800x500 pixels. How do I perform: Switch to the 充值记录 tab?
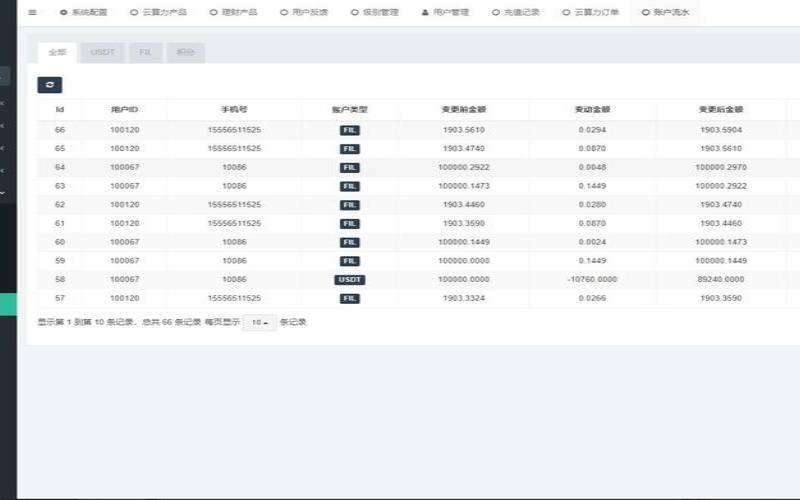[x=515, y=12]
